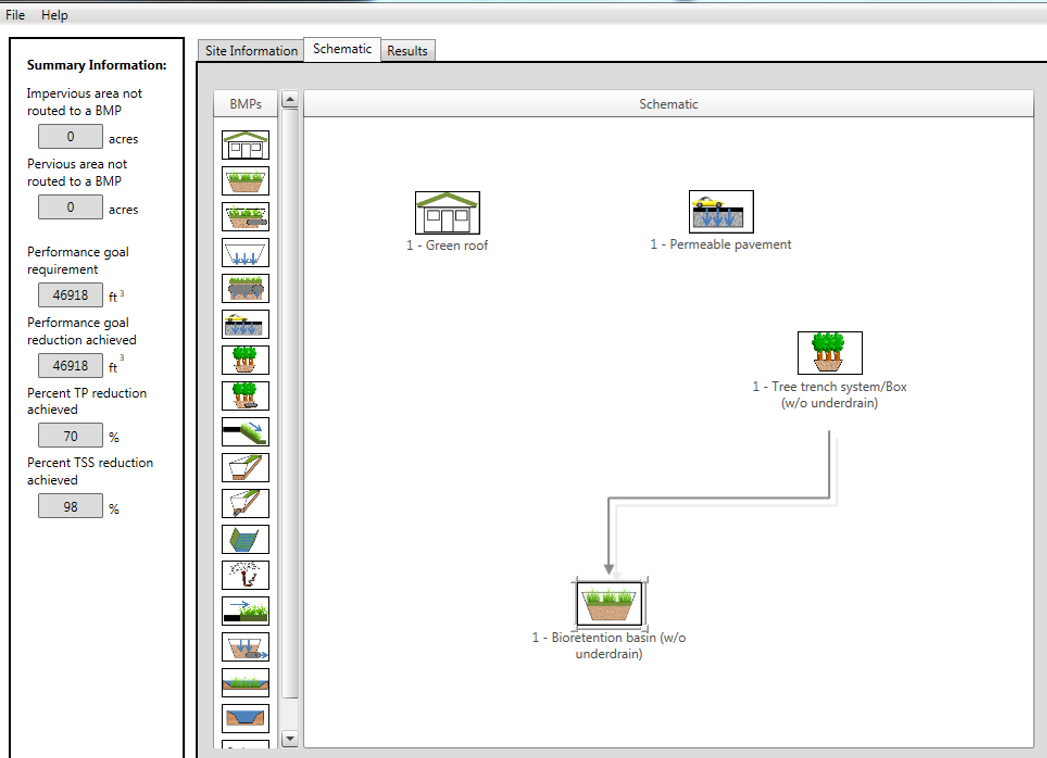The width and height of the screenshot is (1047, 758).
Task: Select the Bioretention basin BMP icon
Action: click(x=245, y=180)
